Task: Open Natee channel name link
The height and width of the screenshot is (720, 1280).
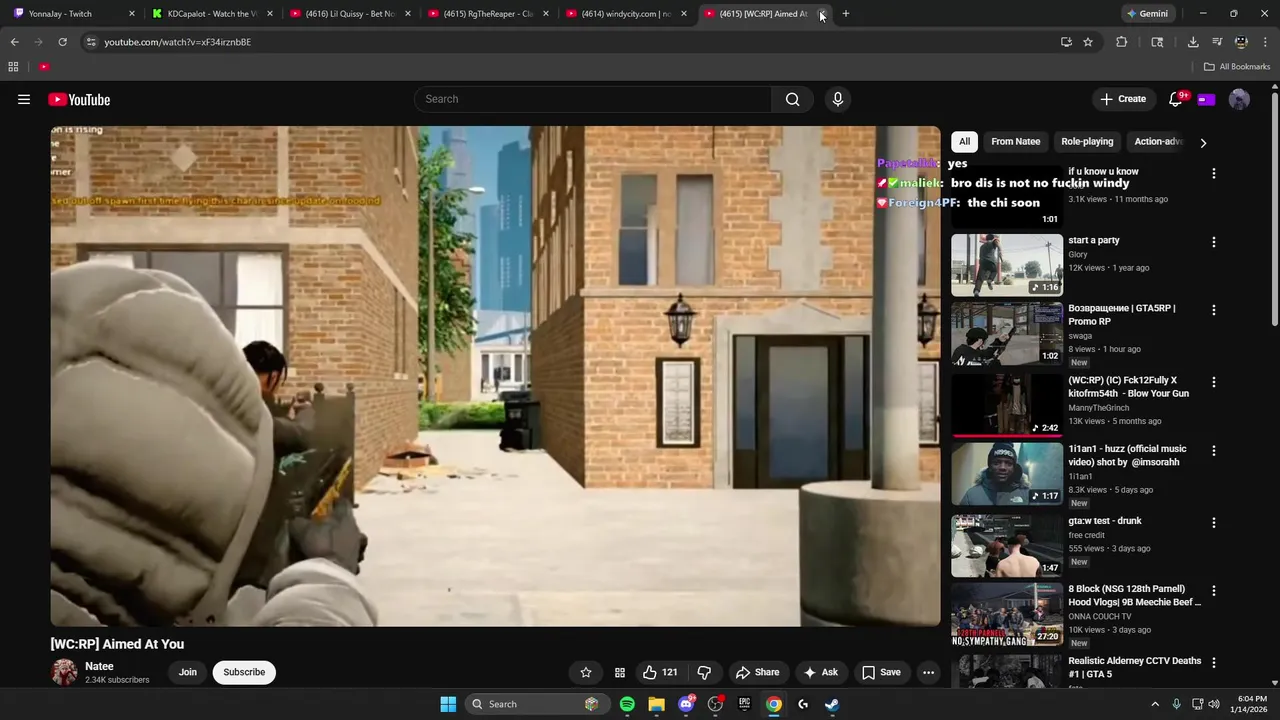Action: 99,666
